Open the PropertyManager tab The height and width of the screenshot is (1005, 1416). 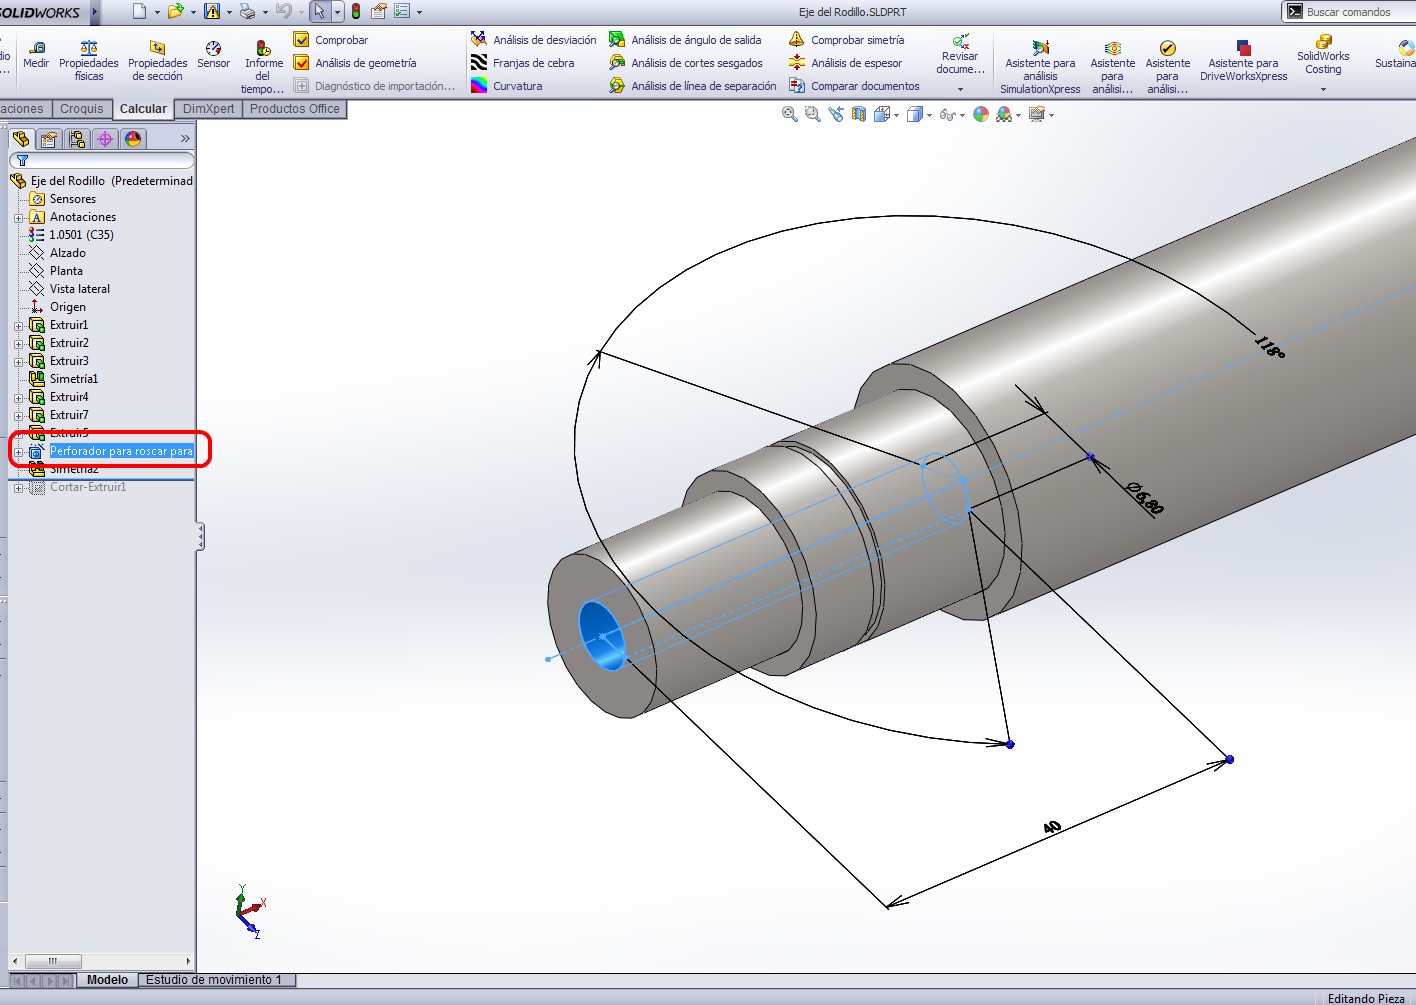(x=49, y=139)
